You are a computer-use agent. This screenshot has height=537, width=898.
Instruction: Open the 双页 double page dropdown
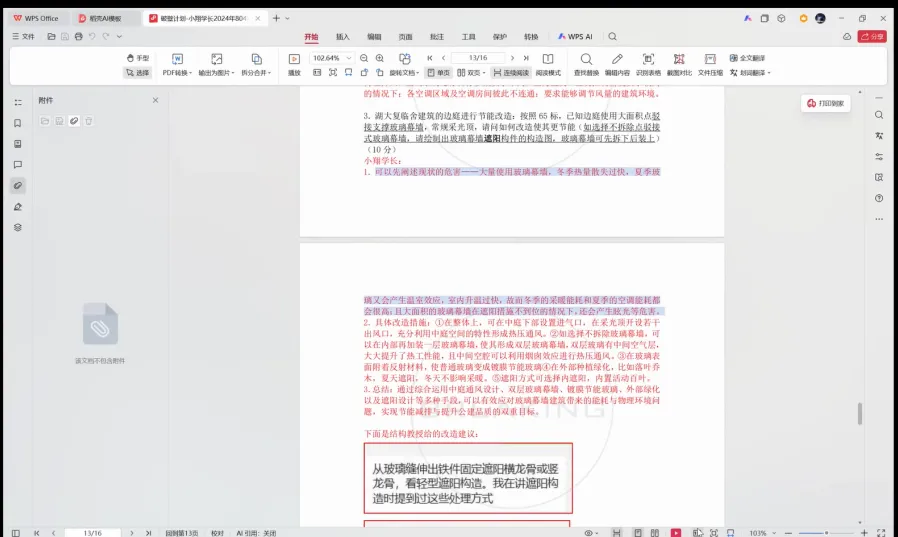pyautogui.click(x=471, y=73)
